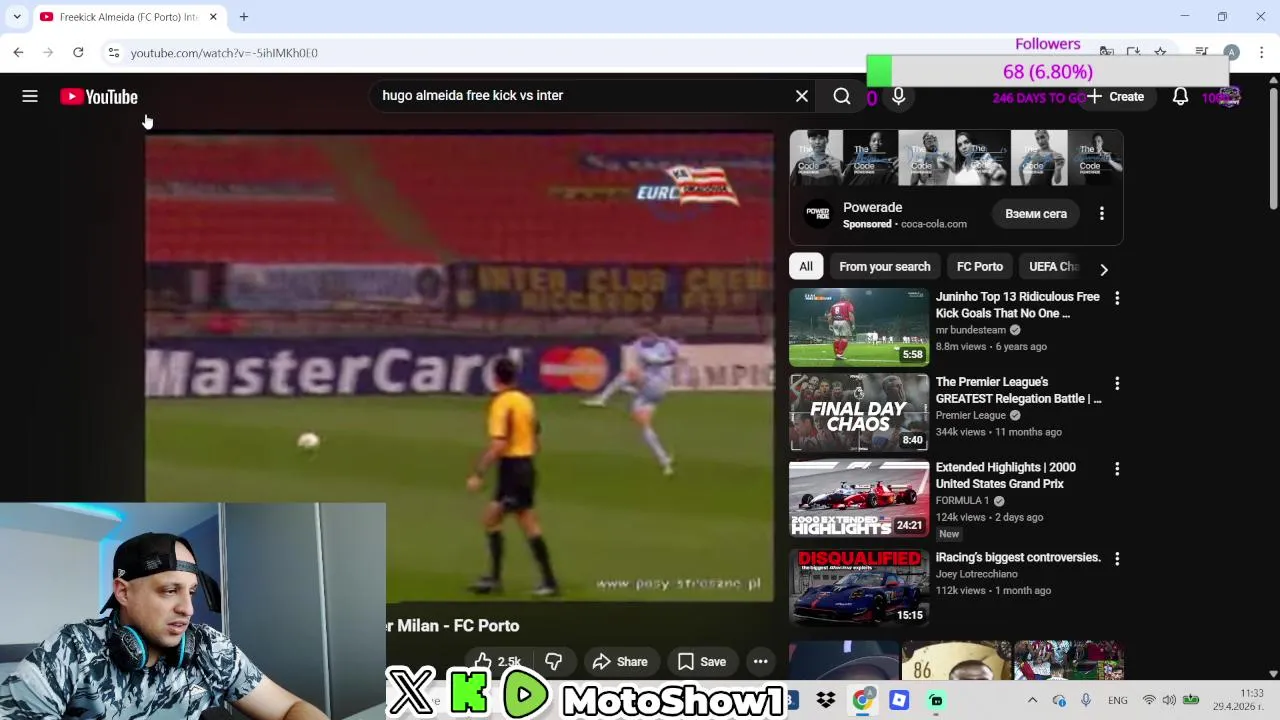This screenshot has width=1280, height=720.
Task: Open options for 2000 United States Grand Prix video
Action: click(1117, 468)
